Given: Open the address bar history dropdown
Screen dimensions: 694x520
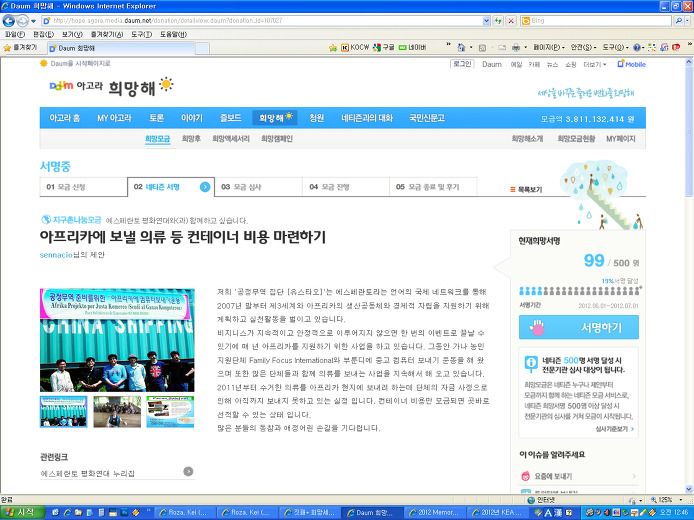Looking at the screenshot, I should [486, 20].
